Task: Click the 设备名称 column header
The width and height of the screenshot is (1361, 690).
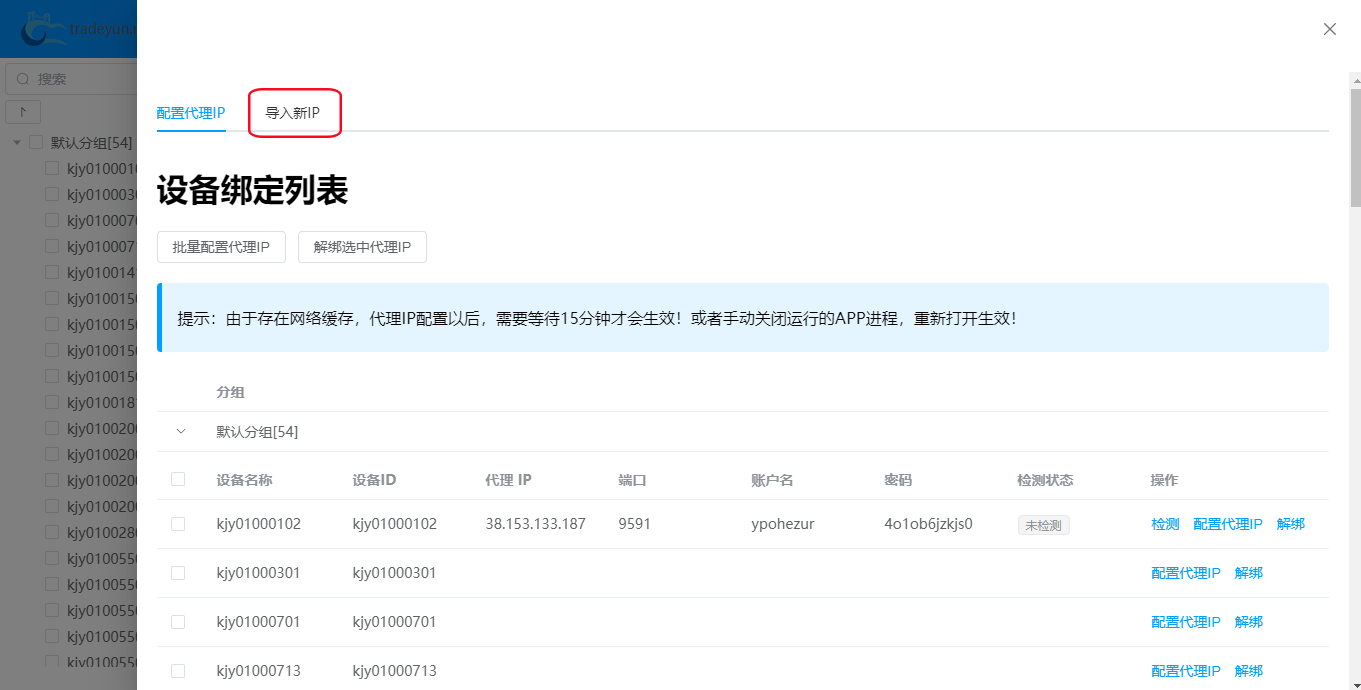Action: click(244, 480)
